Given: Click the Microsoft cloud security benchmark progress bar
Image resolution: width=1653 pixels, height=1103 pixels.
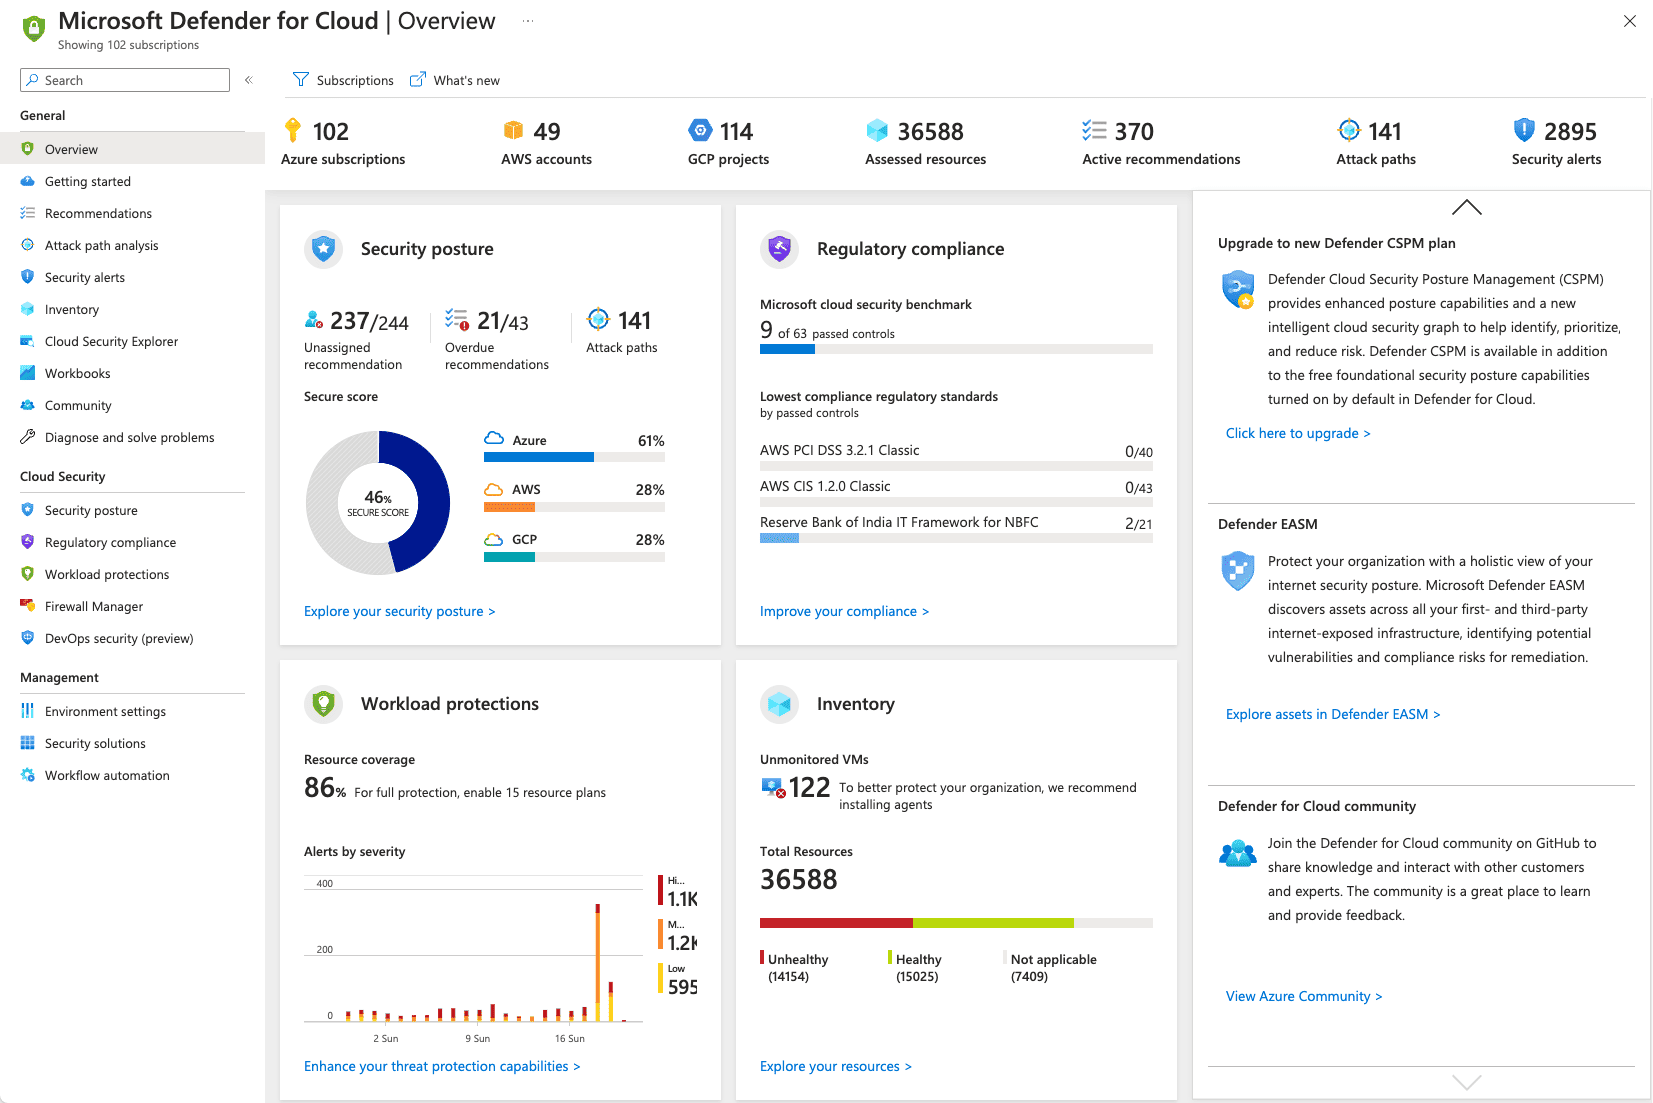Looking at the screenshot, I should click(x=956, y=349).
